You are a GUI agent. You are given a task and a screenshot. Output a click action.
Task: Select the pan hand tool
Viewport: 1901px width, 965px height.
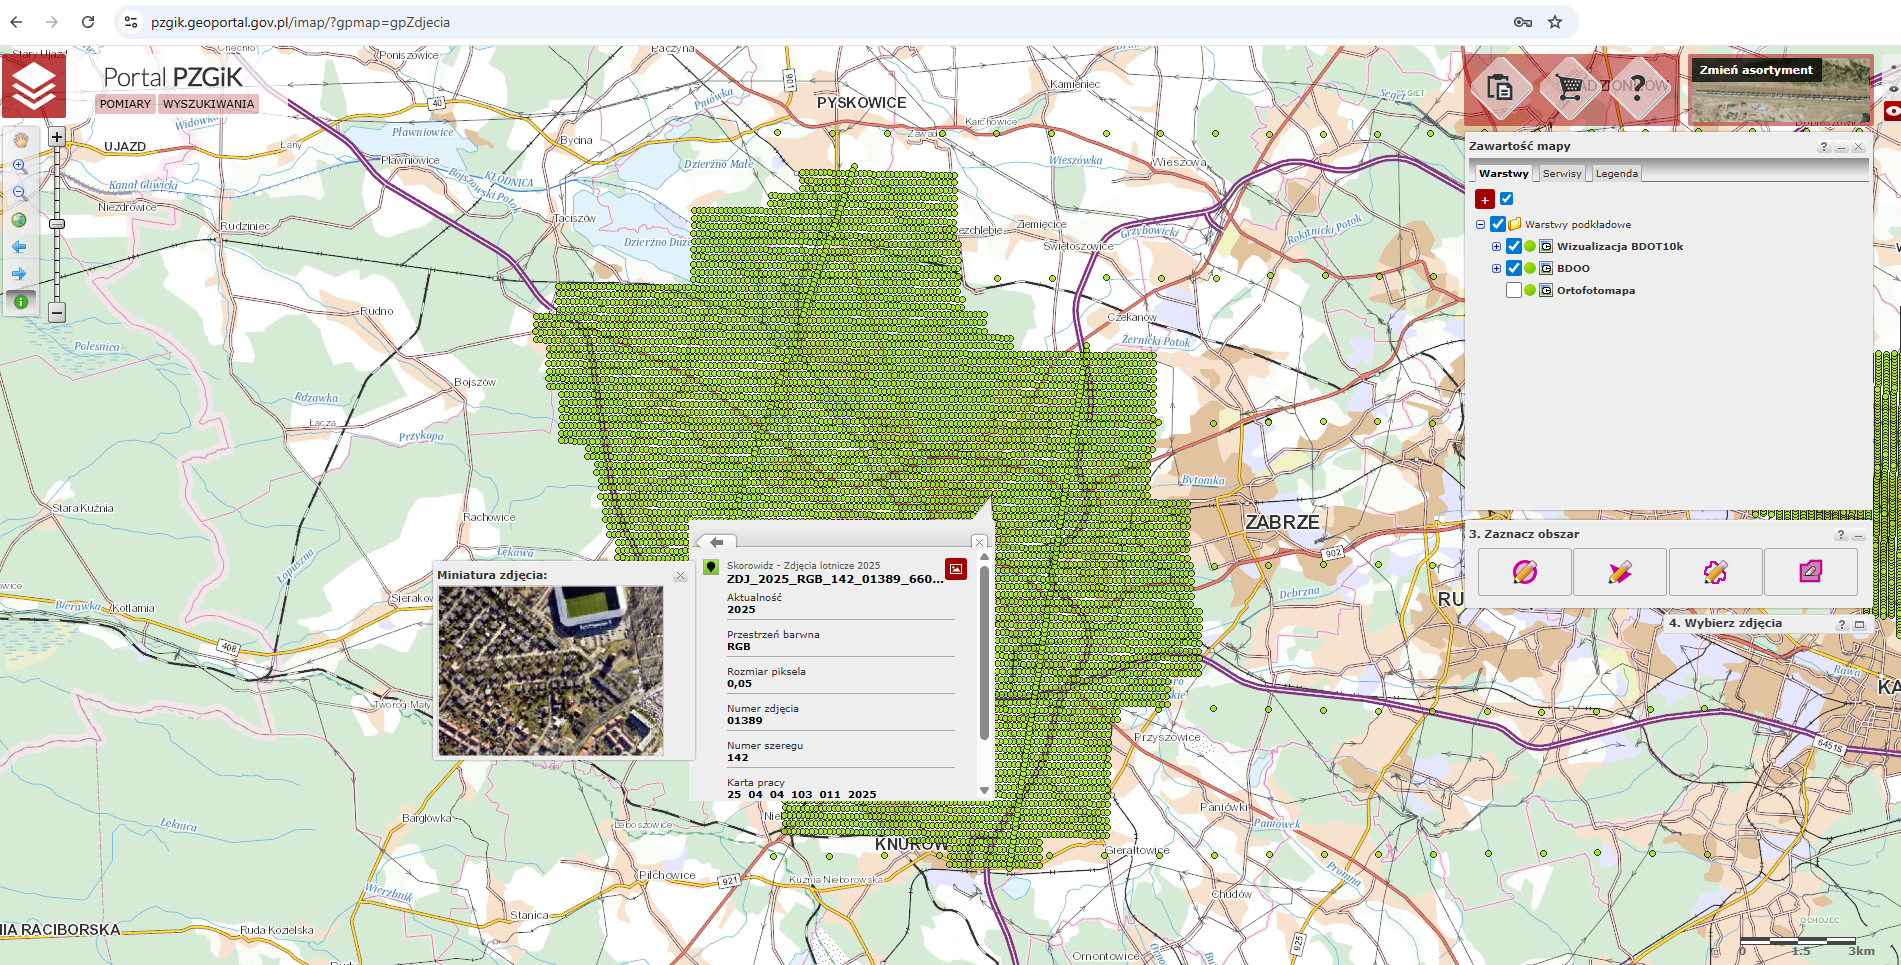click(x=20, y=140)
